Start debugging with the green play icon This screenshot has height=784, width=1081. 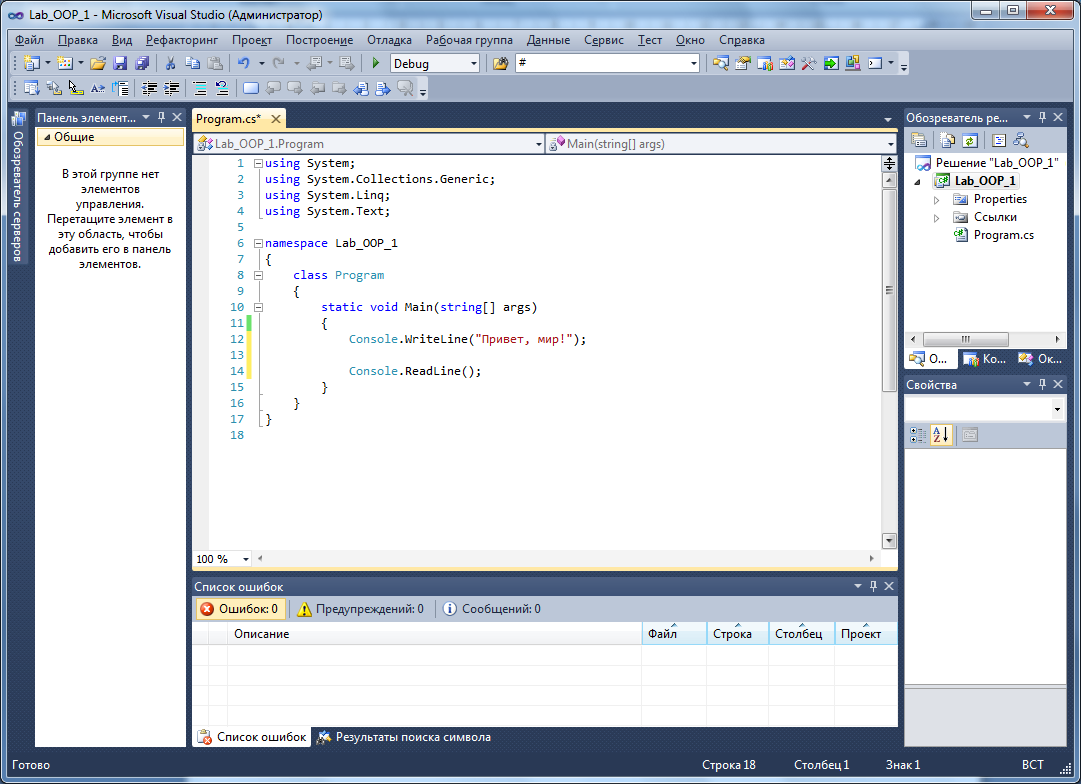pyautogui.click(x=376, y=63)
